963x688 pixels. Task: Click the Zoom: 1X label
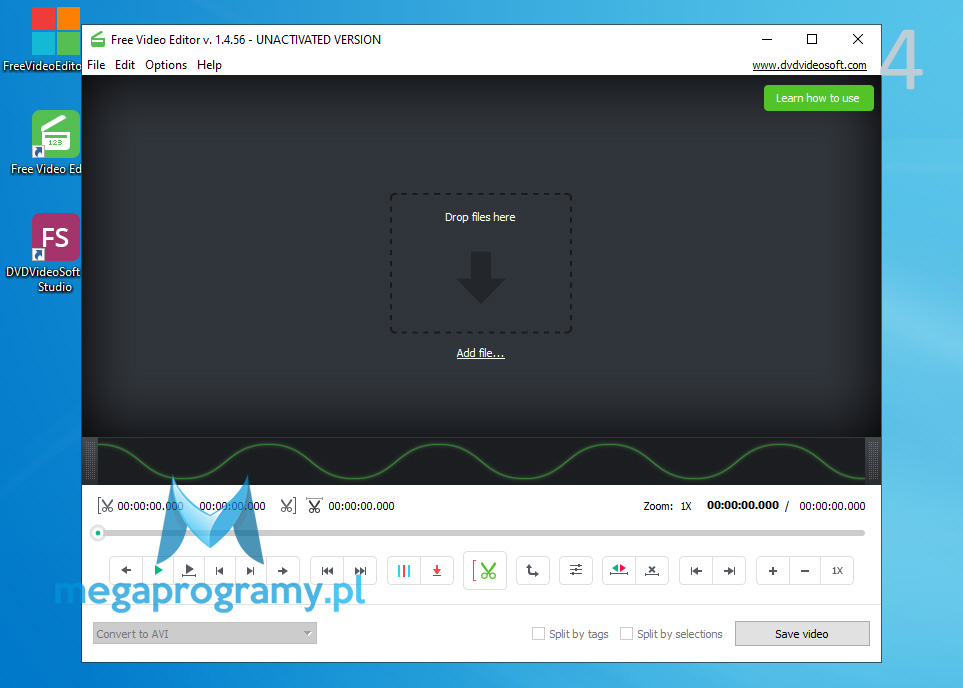point(668,506)
